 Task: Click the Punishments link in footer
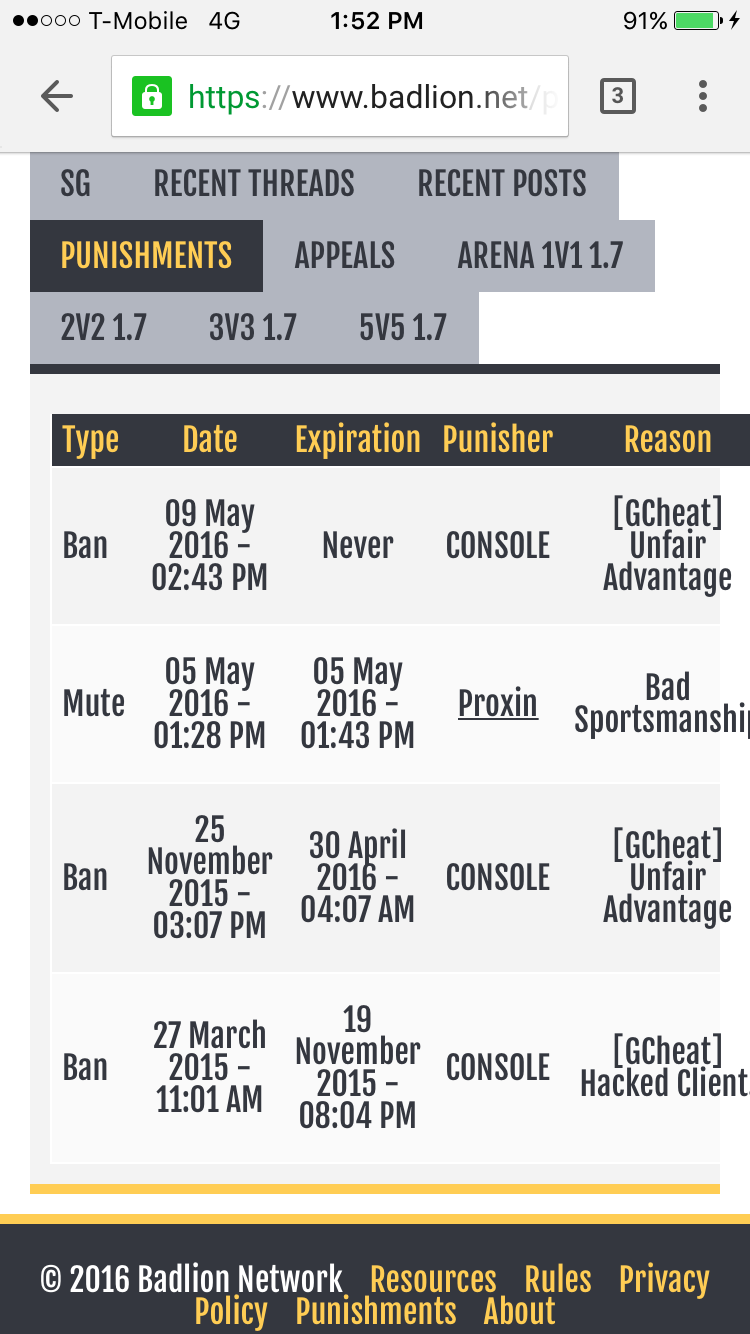(376, 1311)
